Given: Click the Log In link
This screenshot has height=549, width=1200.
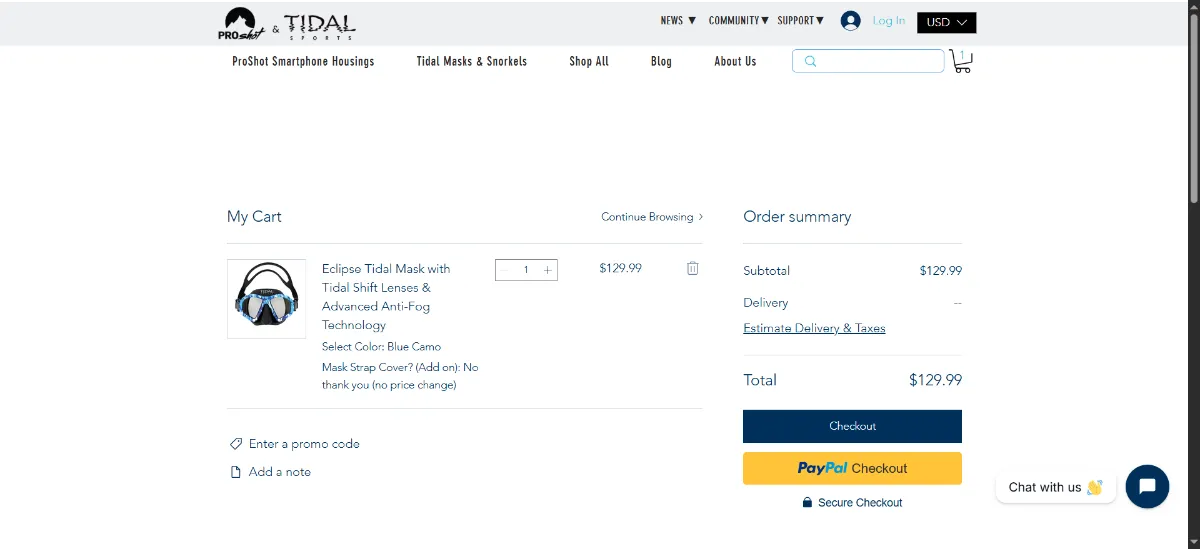Looking at the screenshot, I should click(x=889, y=20).
